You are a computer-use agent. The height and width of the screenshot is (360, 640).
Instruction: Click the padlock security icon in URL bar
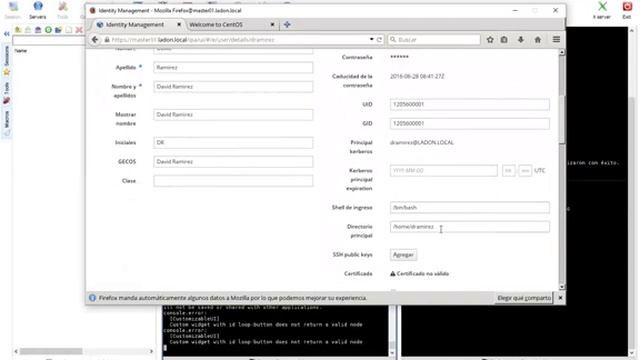point(107,40)
